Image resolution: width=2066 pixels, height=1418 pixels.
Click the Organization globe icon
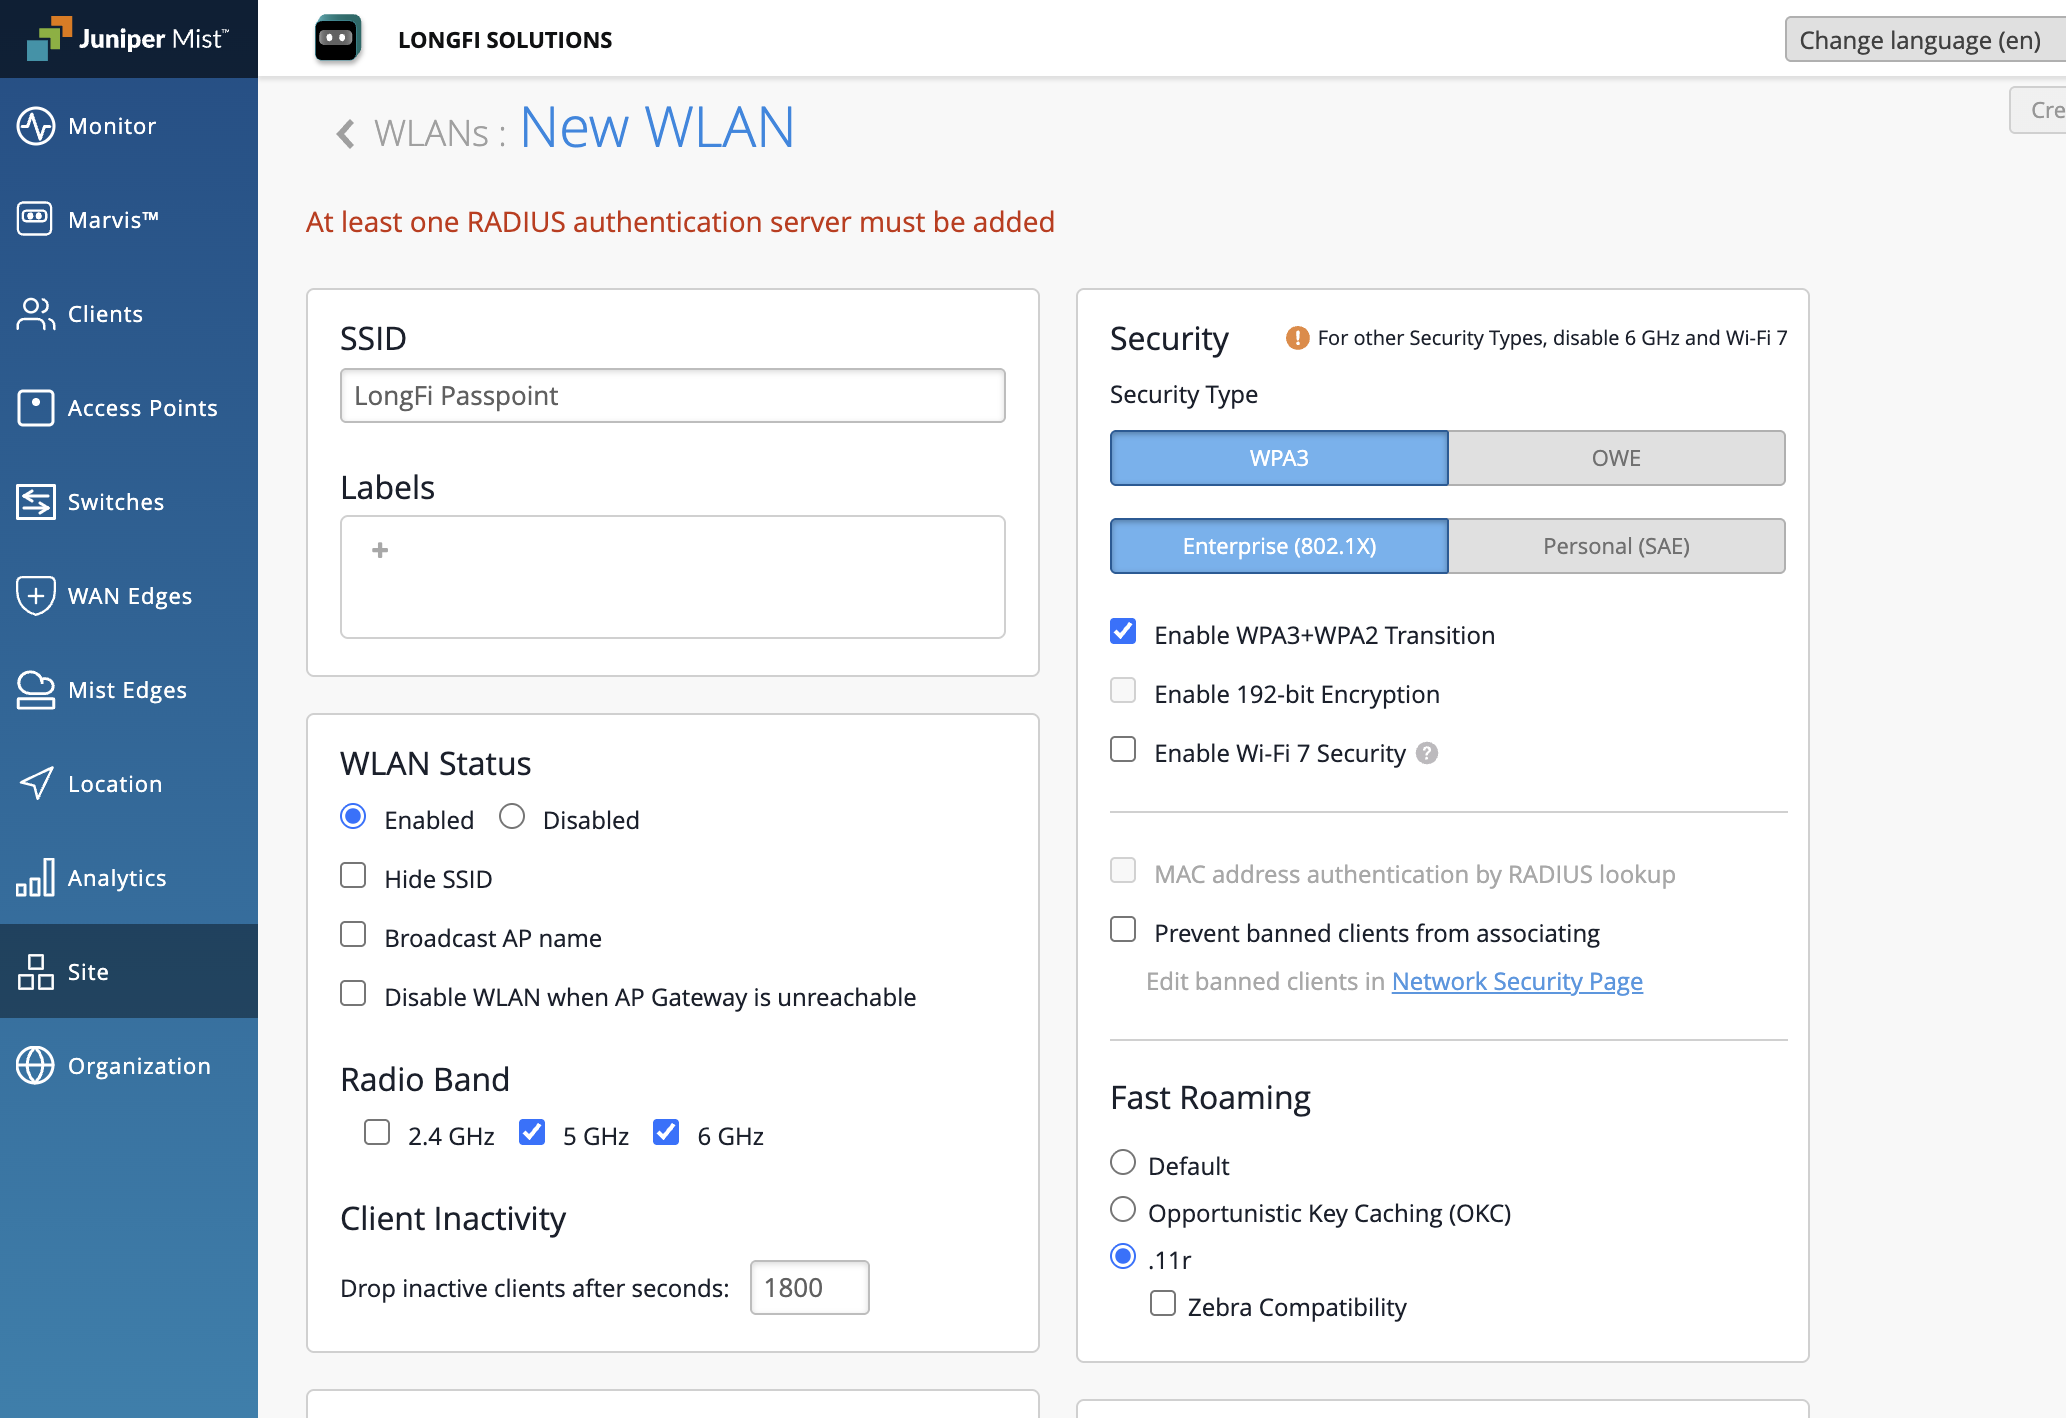tap(36, 1066)
